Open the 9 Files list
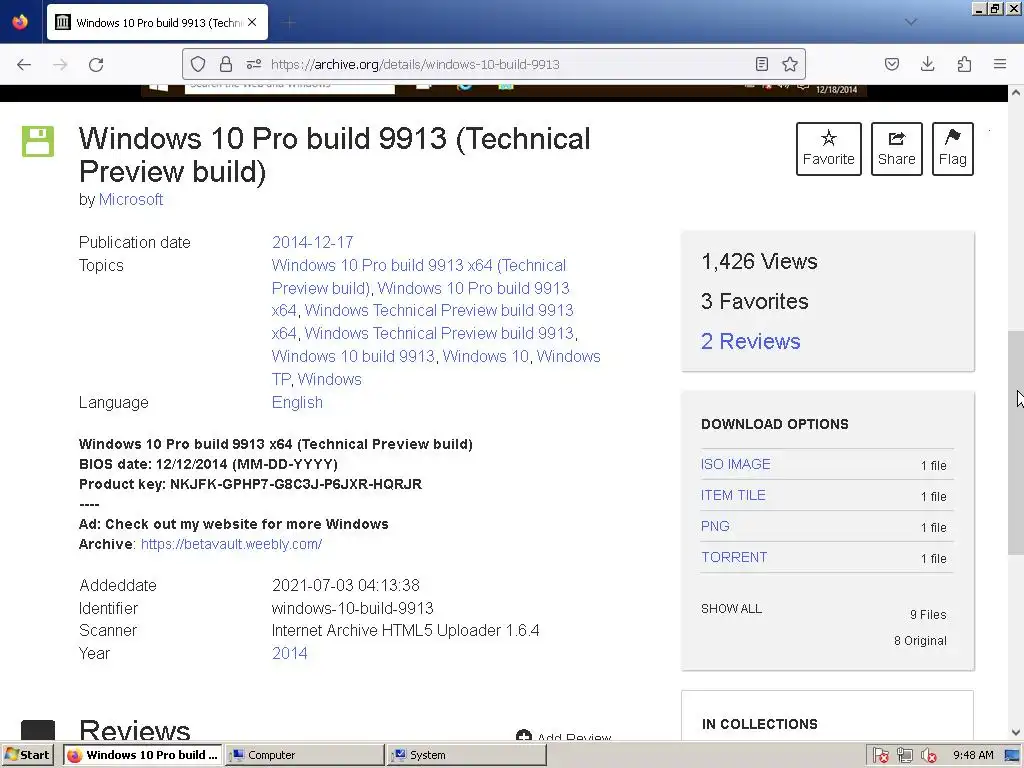Viewport: 1024px width, 768px height. pyautogui.click(x=928, y=615)
